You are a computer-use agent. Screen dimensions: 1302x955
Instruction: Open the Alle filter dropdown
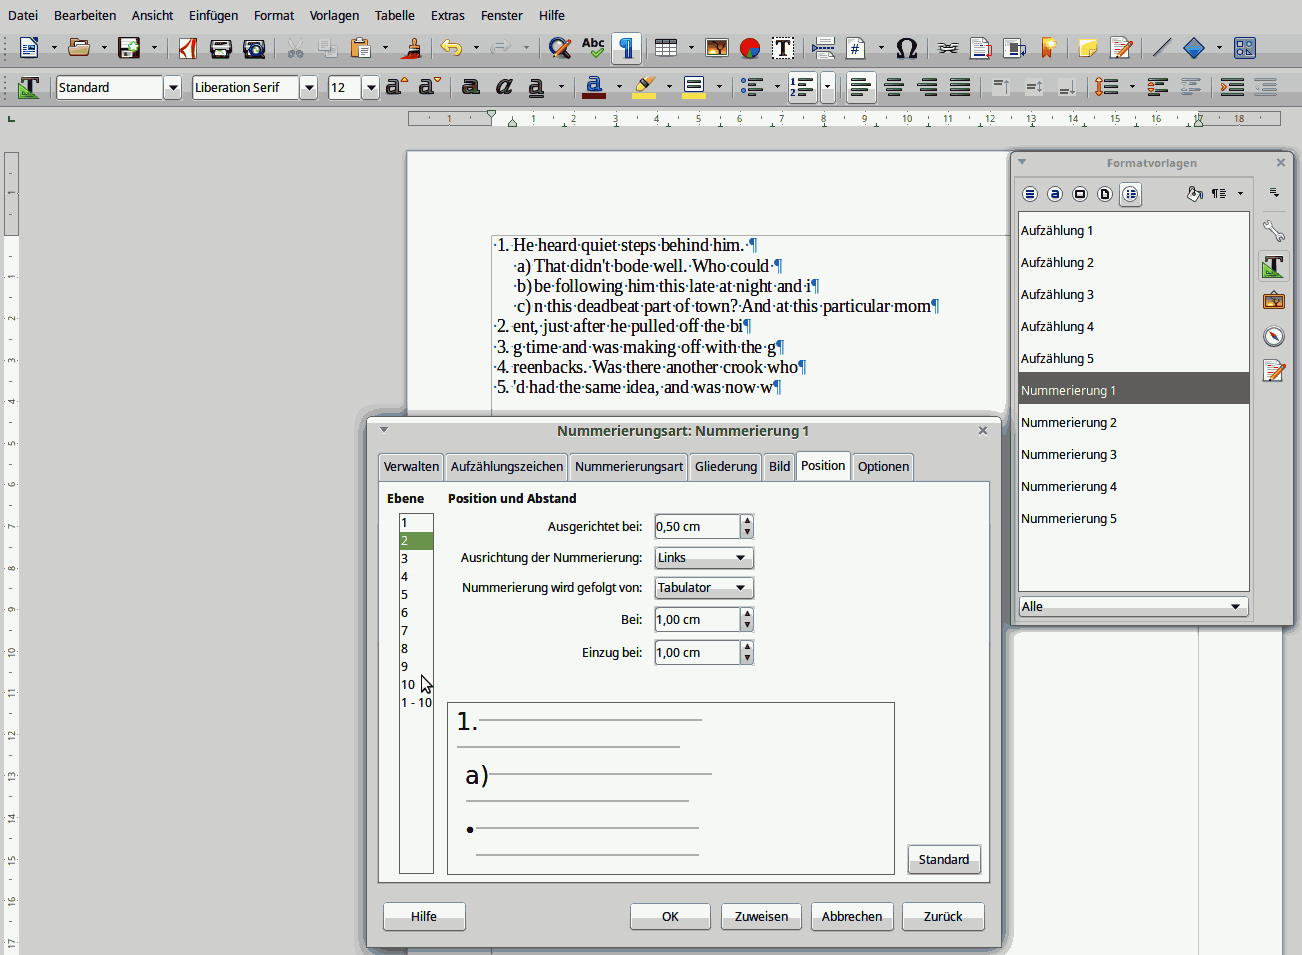pyautogui.click(x=1133, y=606)
